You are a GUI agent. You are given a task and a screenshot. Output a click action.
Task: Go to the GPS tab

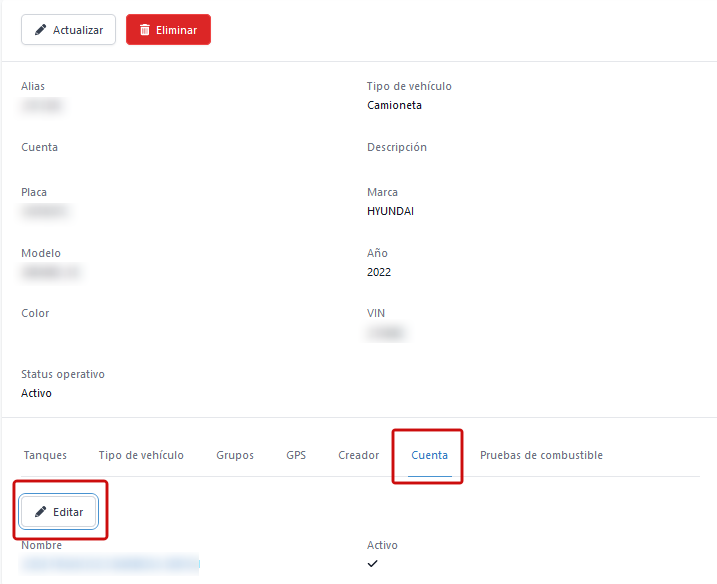click(296, 455)
